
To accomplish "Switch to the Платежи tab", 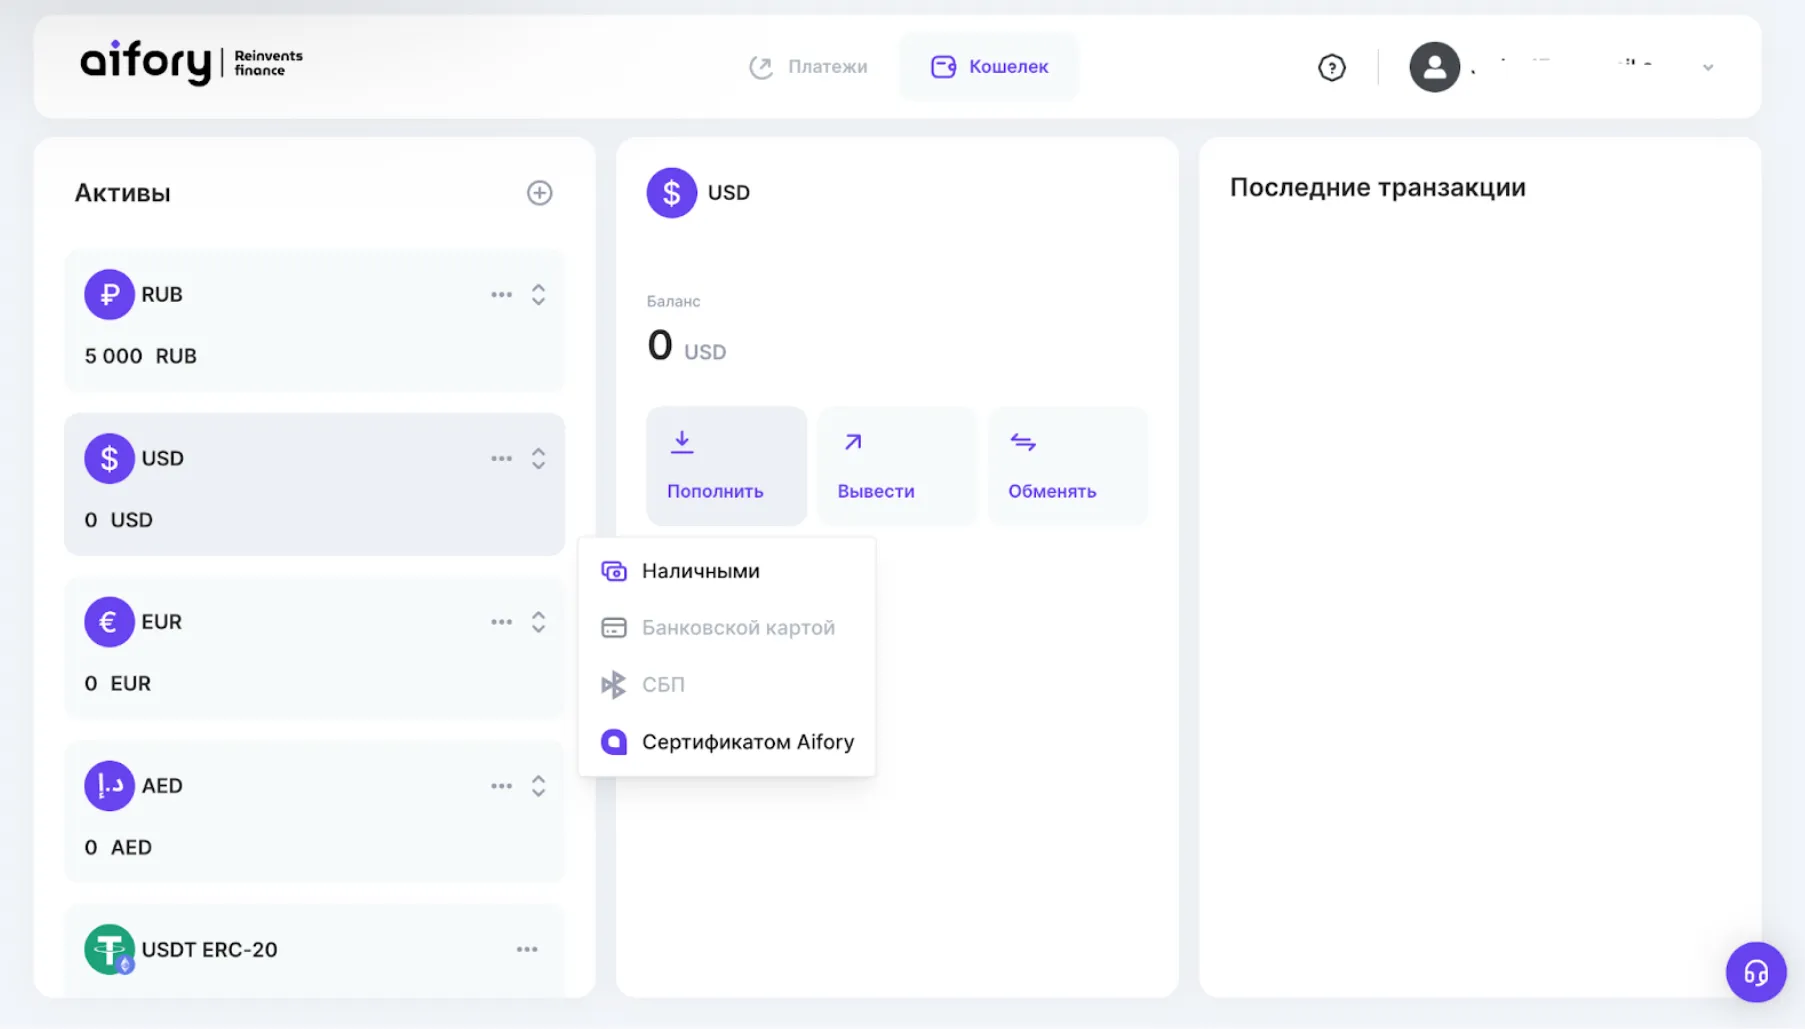I will 808,67.
